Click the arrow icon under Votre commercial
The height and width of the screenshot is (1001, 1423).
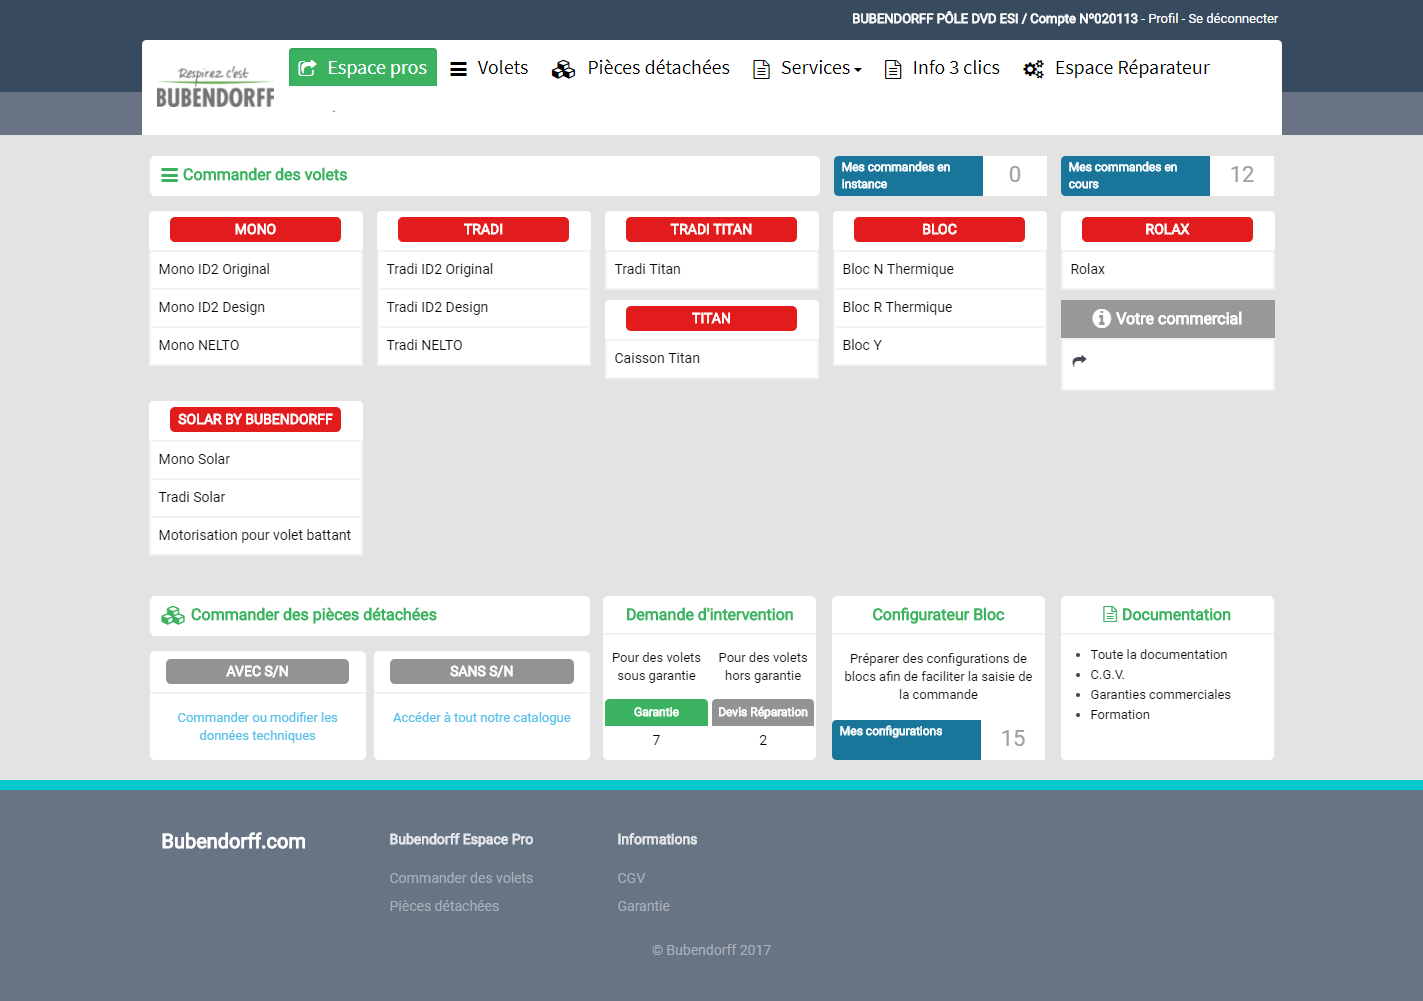1079,361
